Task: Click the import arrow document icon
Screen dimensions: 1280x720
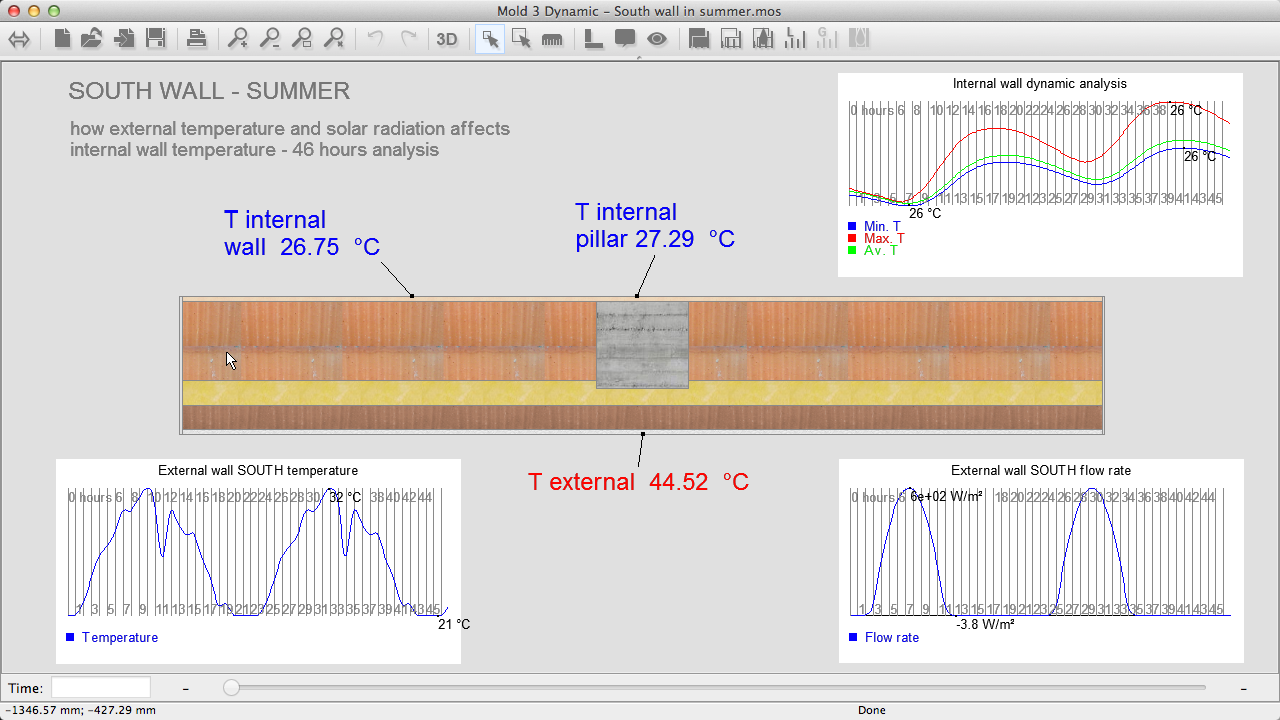Action: pyautogui.click(x=124, y=39)
